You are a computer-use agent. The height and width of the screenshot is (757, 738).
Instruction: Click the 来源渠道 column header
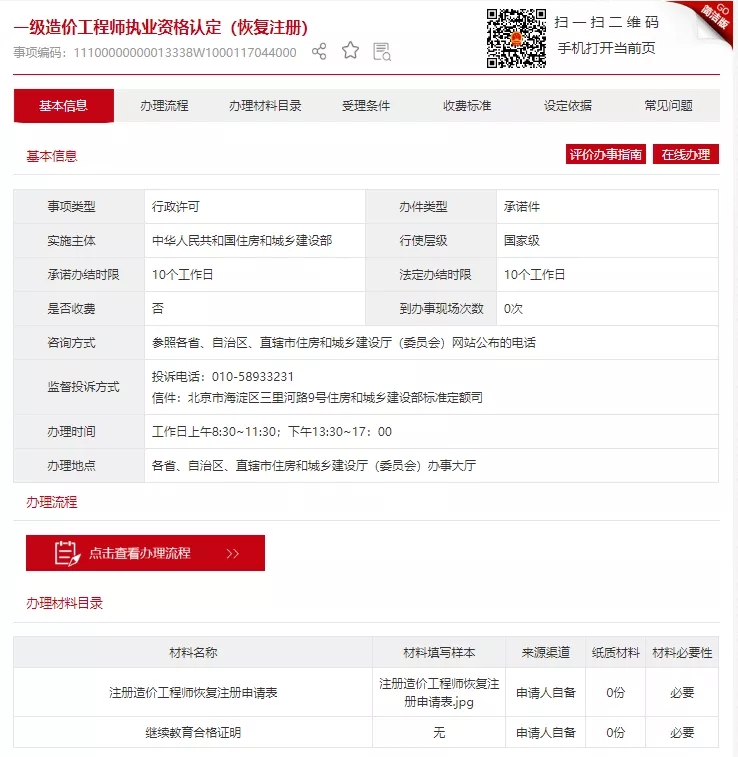point(546,653)
